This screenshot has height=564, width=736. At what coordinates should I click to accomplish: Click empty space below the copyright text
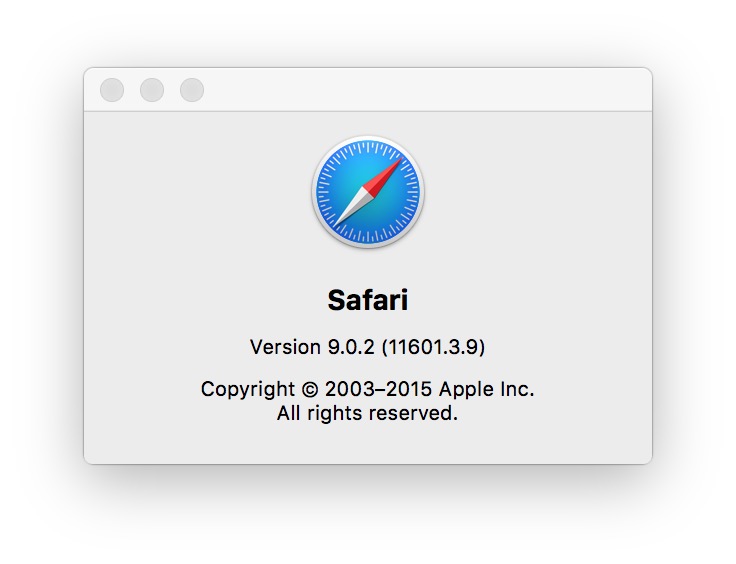click(368, 443)
